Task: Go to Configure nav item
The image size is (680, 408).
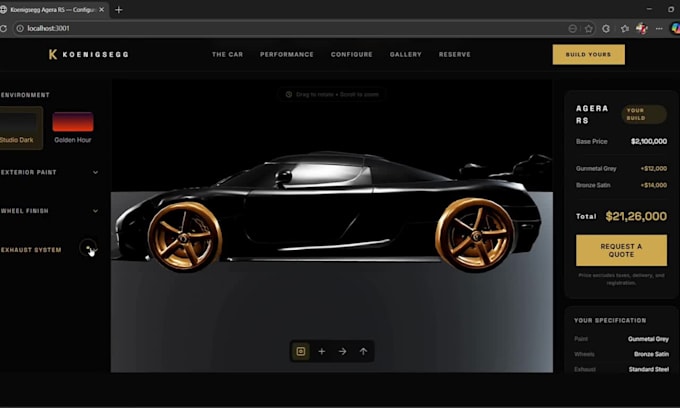Action: pos(352,54)
